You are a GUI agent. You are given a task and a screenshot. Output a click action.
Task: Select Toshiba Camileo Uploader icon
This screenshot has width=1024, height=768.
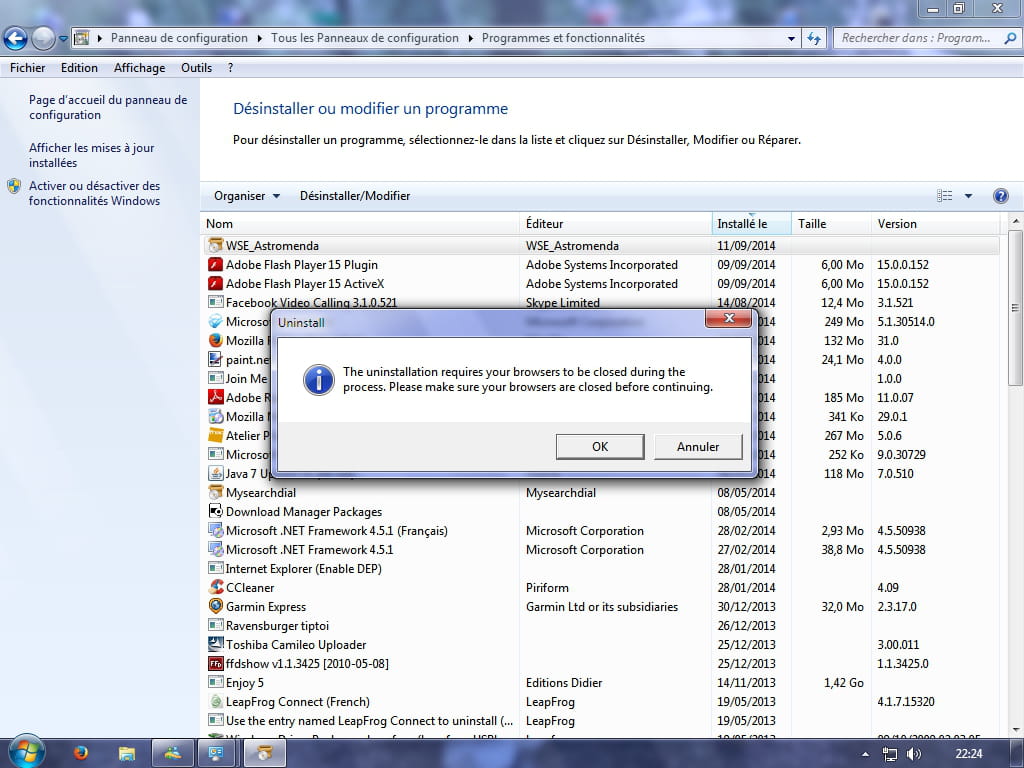215,644
